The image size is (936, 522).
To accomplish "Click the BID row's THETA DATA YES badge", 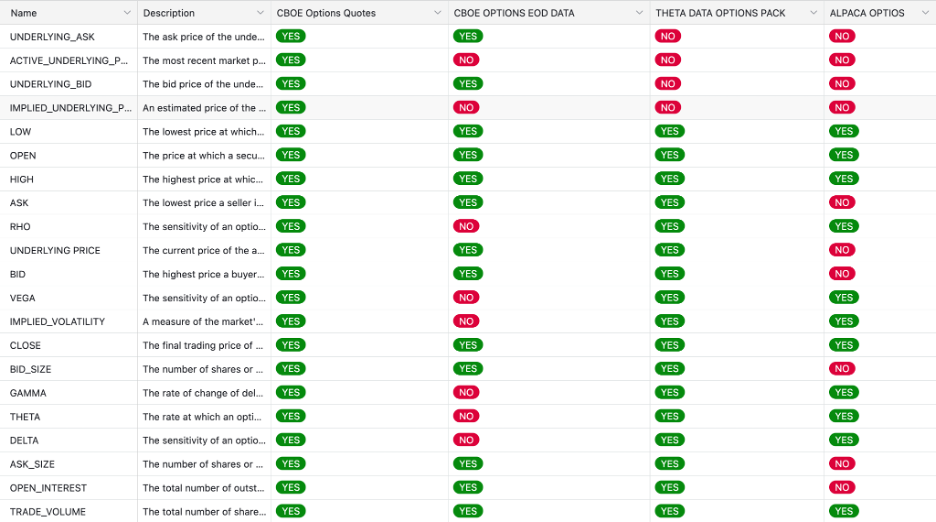I will pos(670,274).
